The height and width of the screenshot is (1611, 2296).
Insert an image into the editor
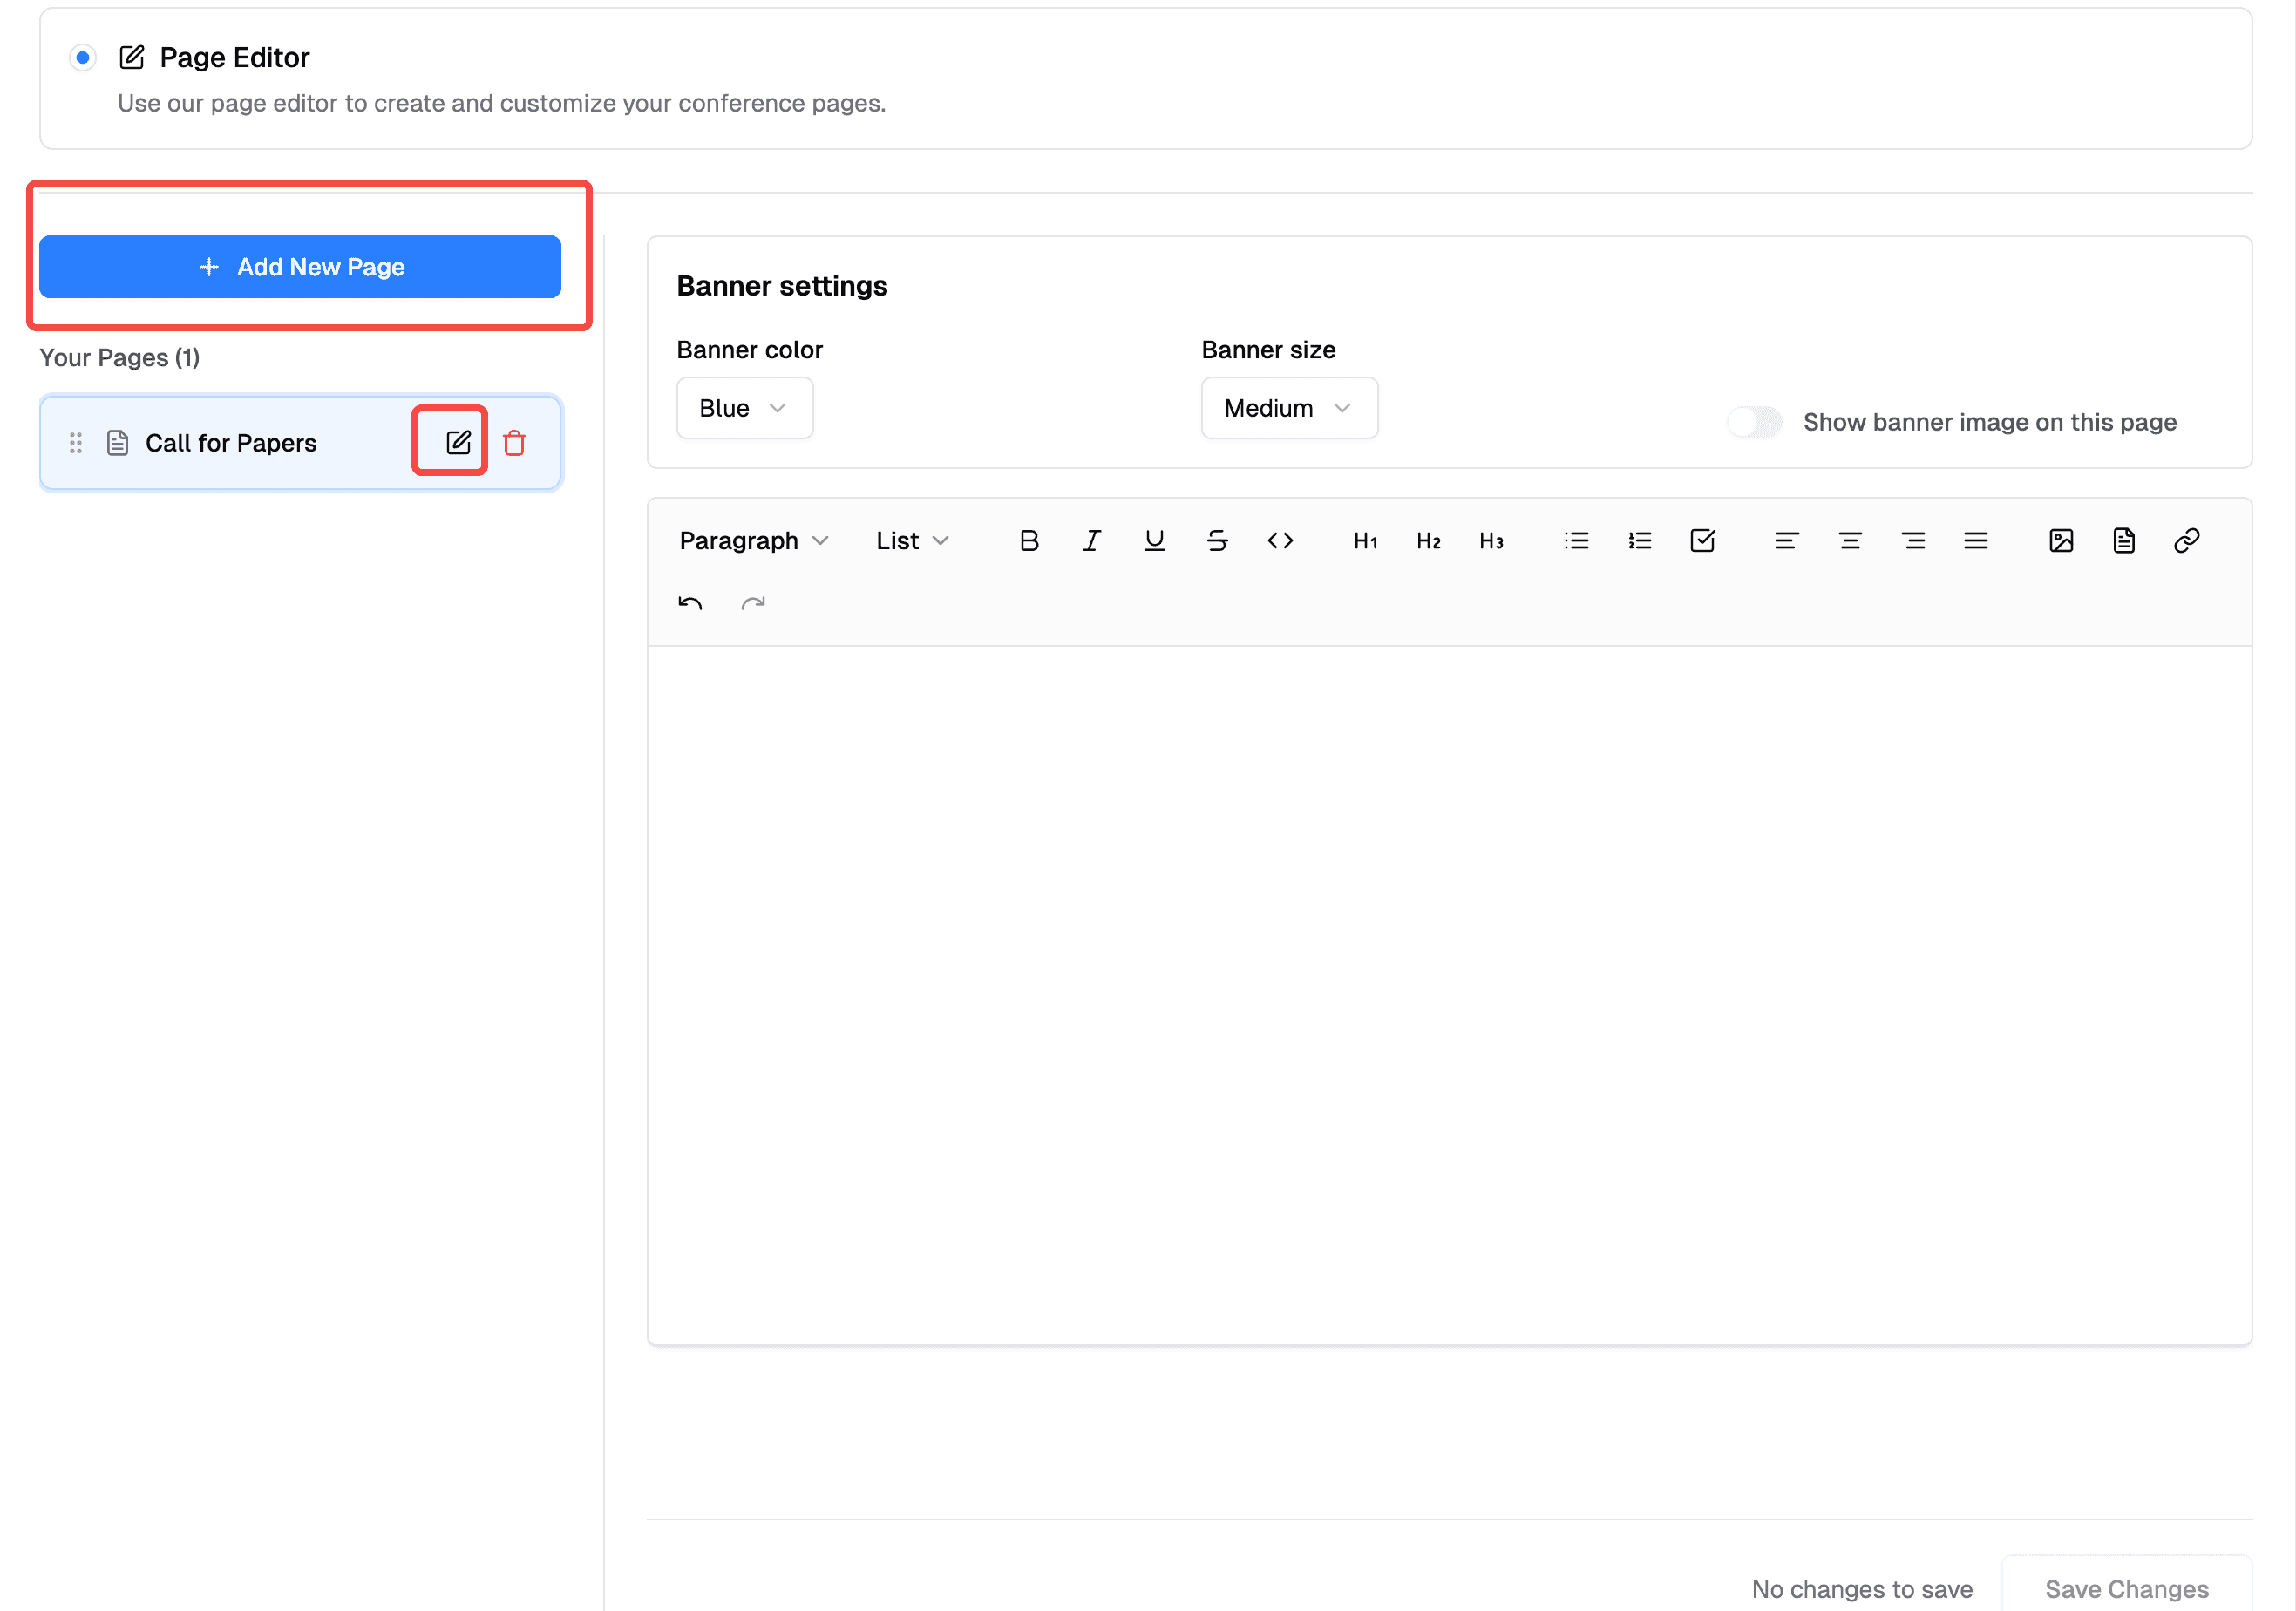(2062, 540)
